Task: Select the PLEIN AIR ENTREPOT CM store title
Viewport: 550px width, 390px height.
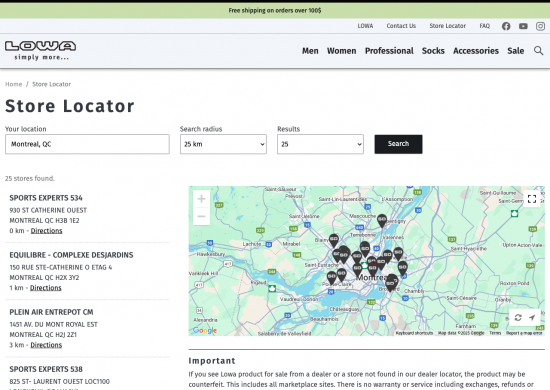Action: (51, 312)
